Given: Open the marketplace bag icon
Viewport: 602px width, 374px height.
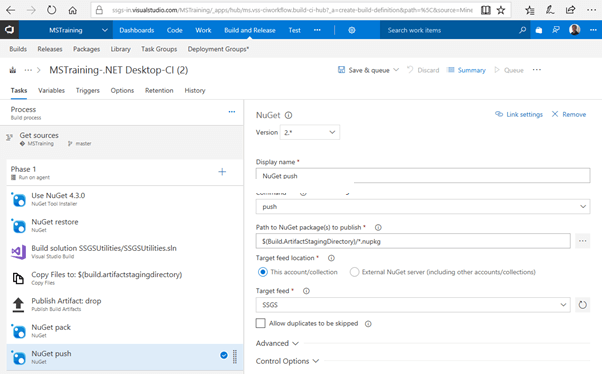Looking at the screenshot, I should [539, 30].
